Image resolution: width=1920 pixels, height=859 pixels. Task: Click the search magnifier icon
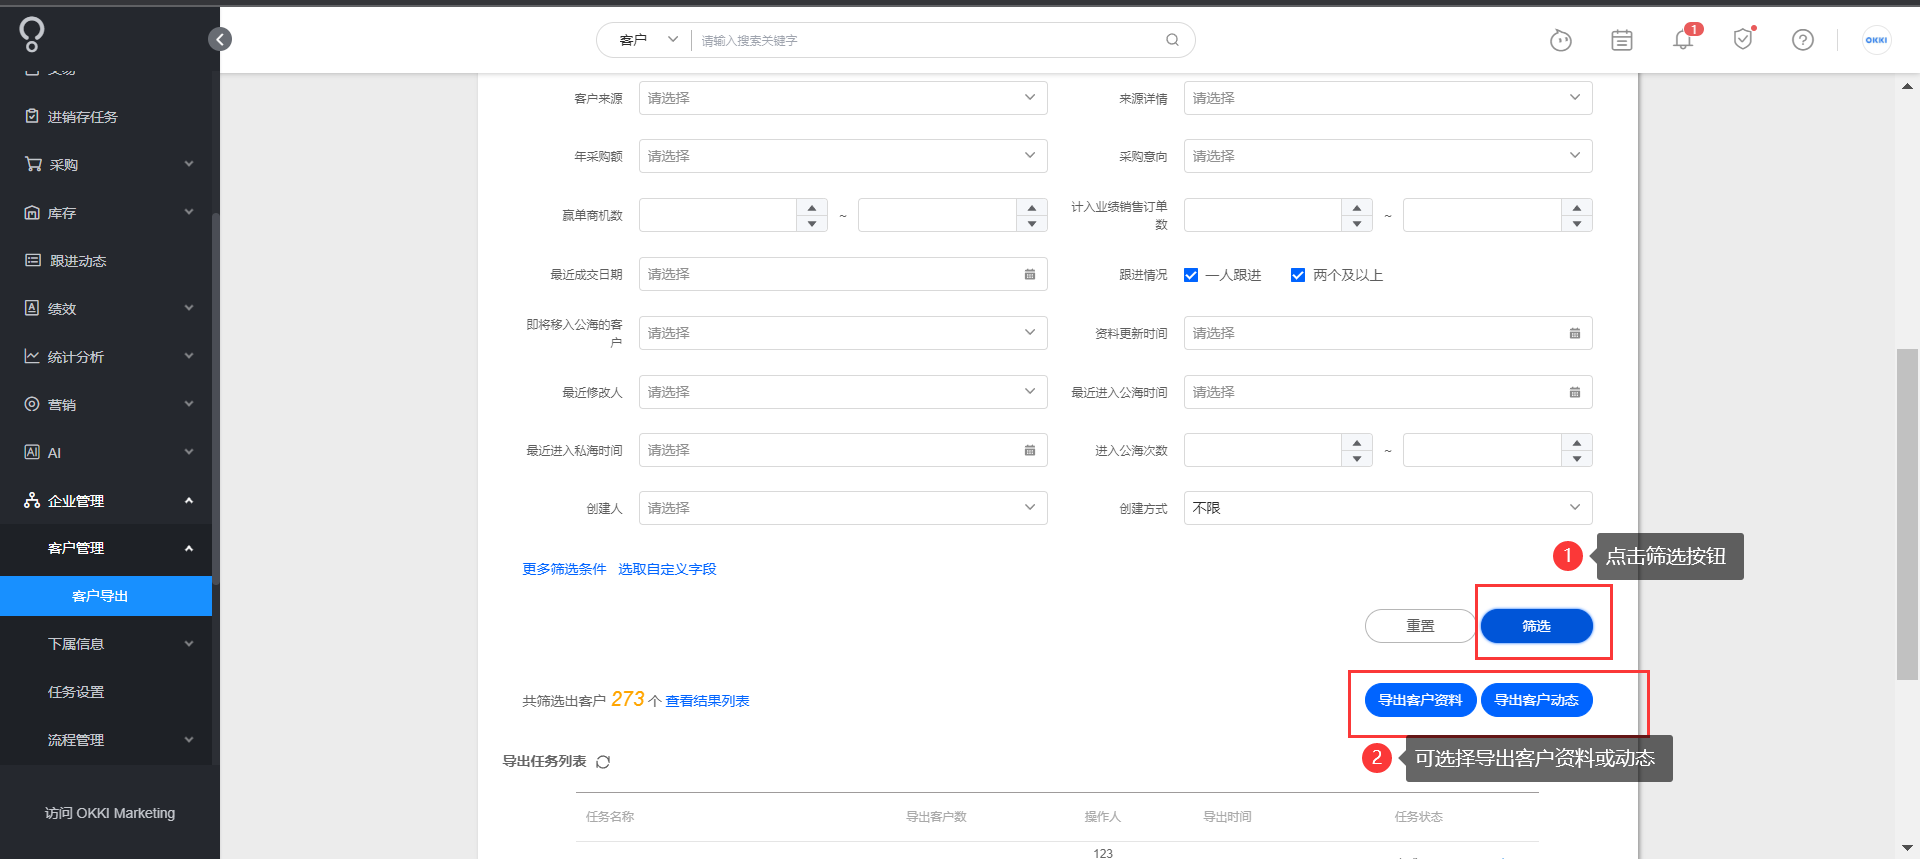[1172, 40]
